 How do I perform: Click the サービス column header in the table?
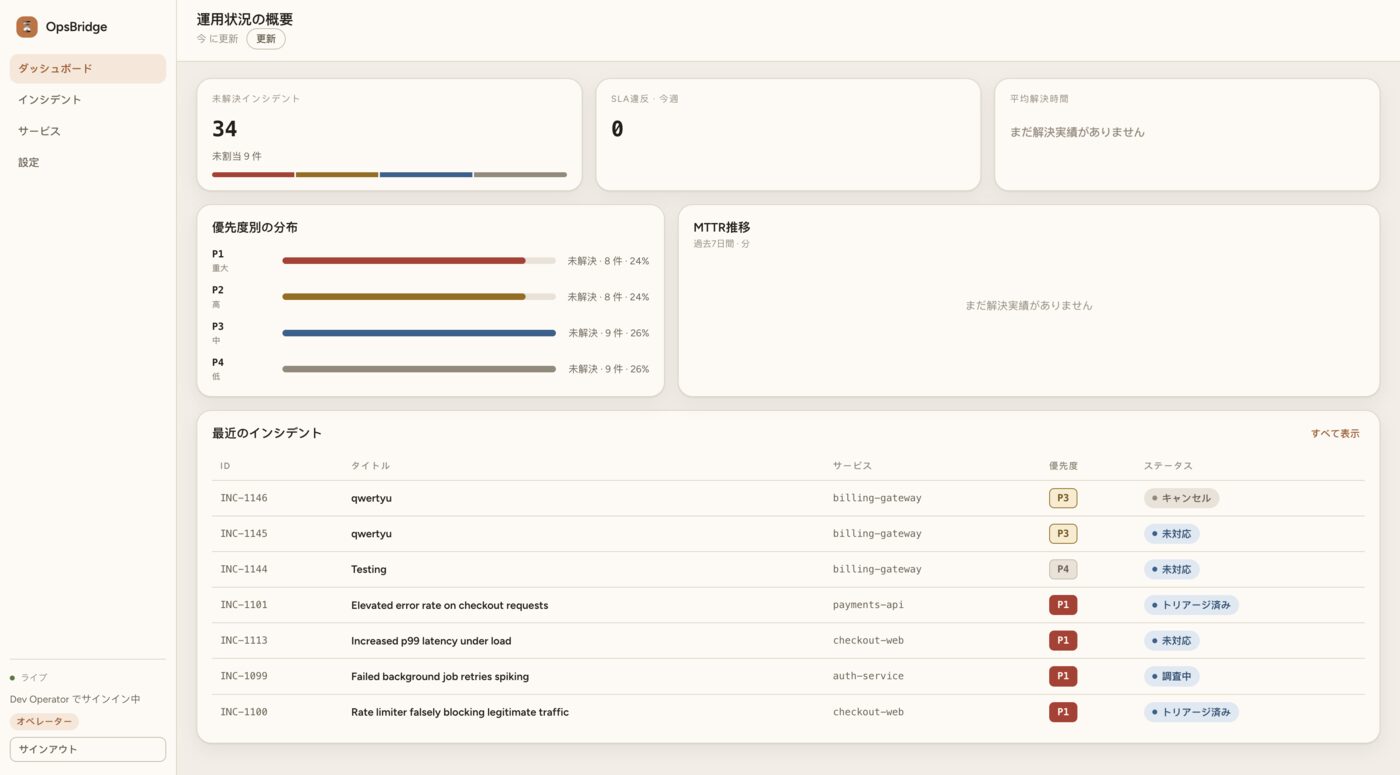pos(852,466)
